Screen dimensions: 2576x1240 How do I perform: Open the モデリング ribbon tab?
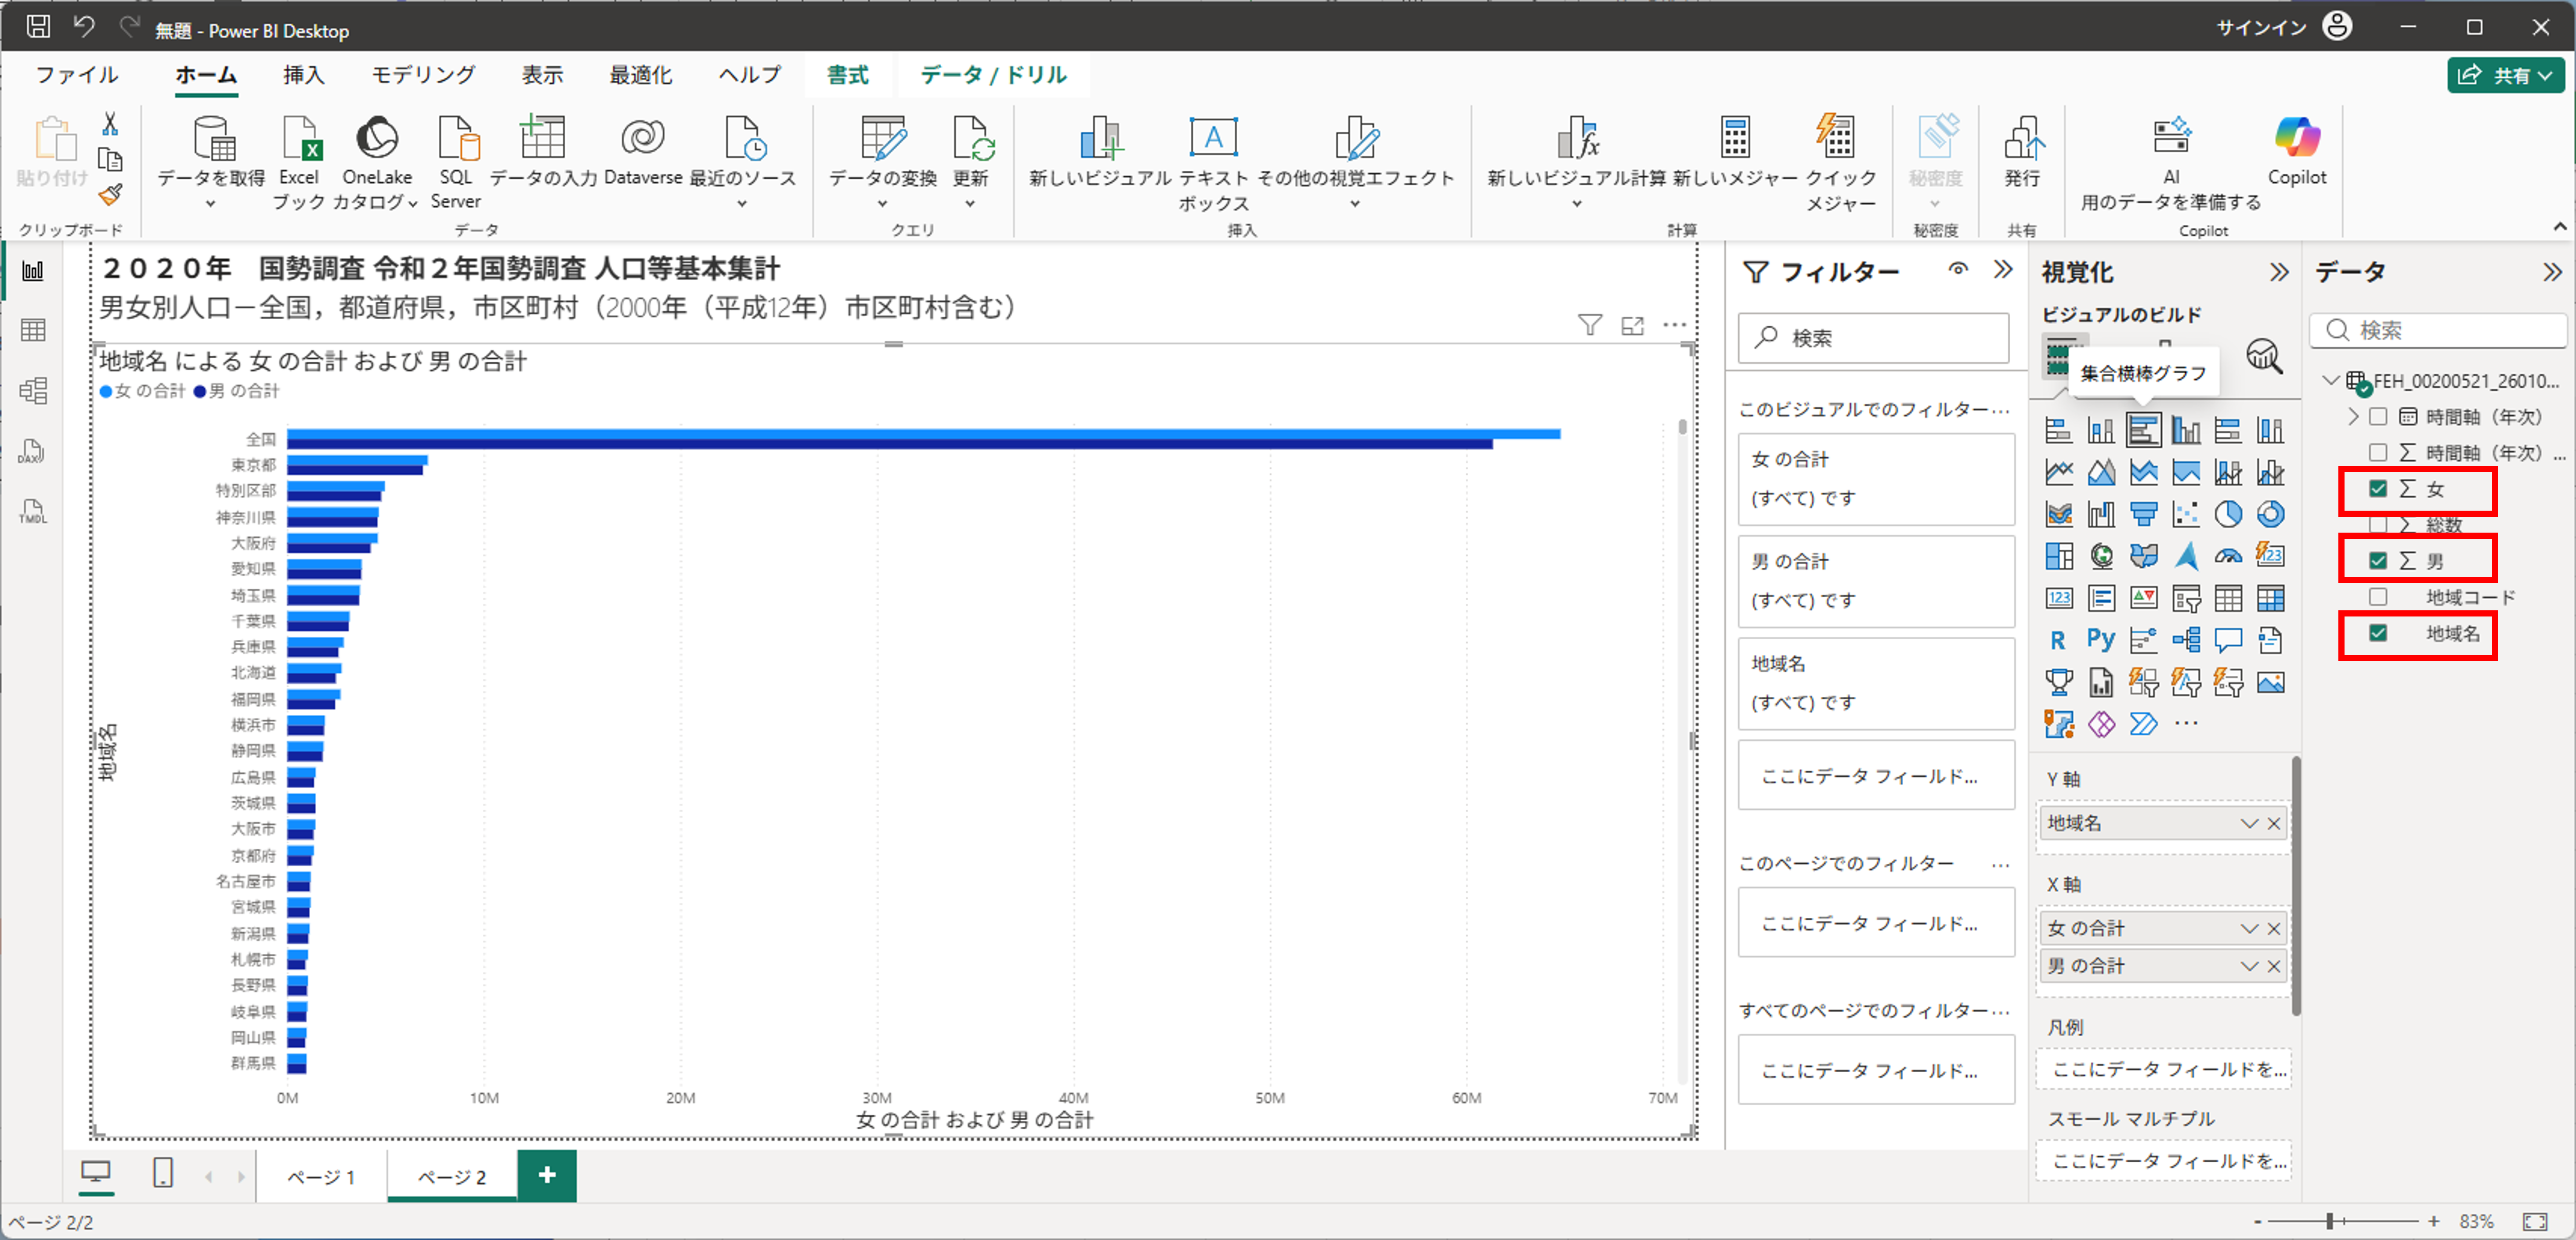pyautogui.click(x=423, y=75)
